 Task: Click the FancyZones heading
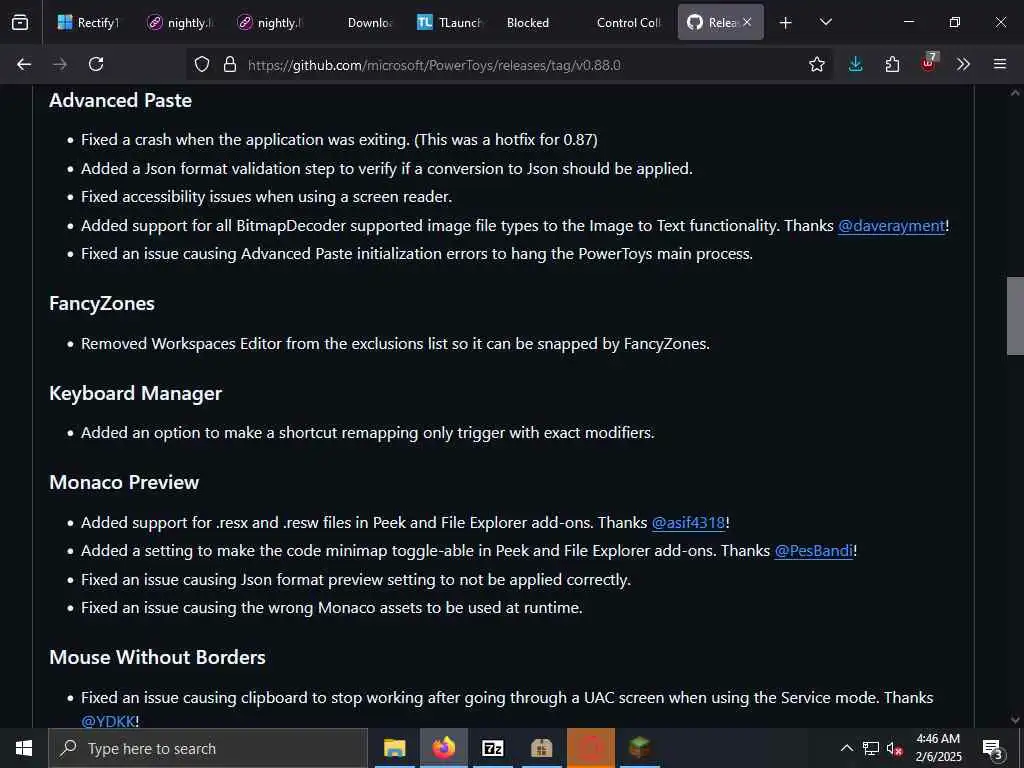102,304
